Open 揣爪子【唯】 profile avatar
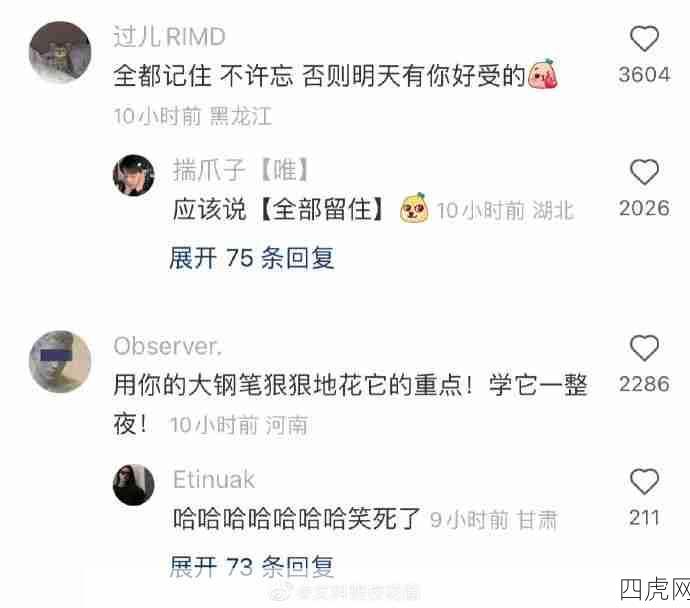This screenshot has height=608, width=690. pos(134,175)
